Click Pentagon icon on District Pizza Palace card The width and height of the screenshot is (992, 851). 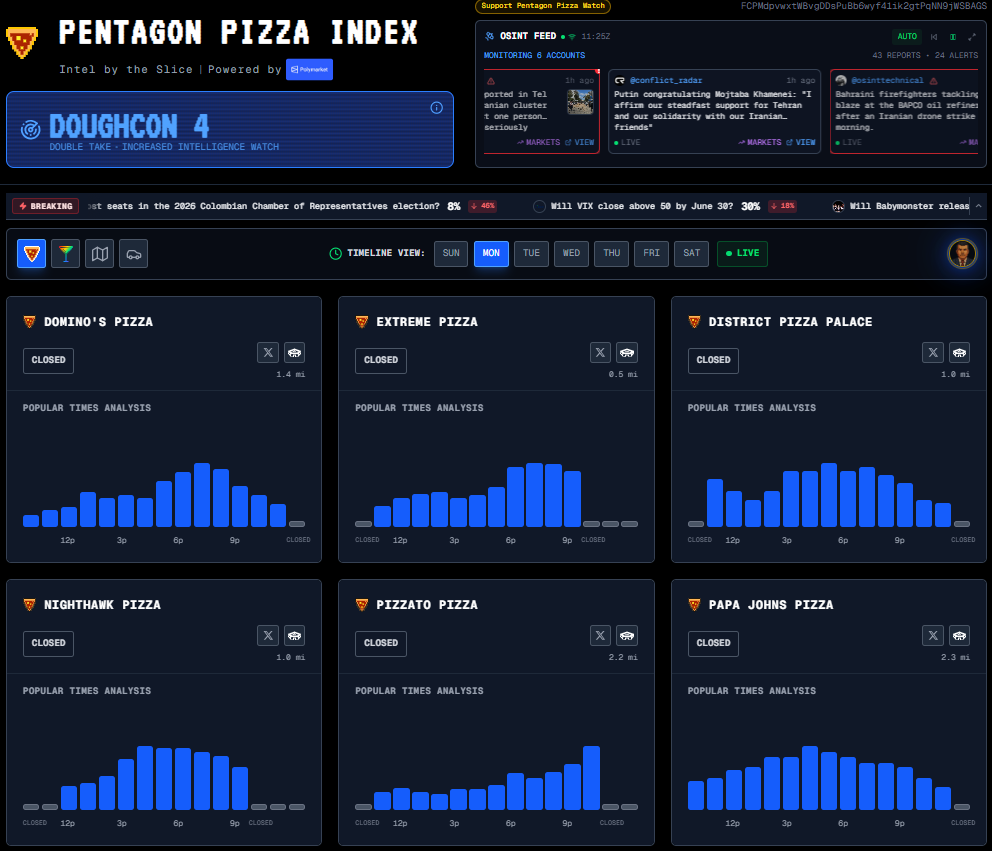pyautogui.click(x=960, y=352)
